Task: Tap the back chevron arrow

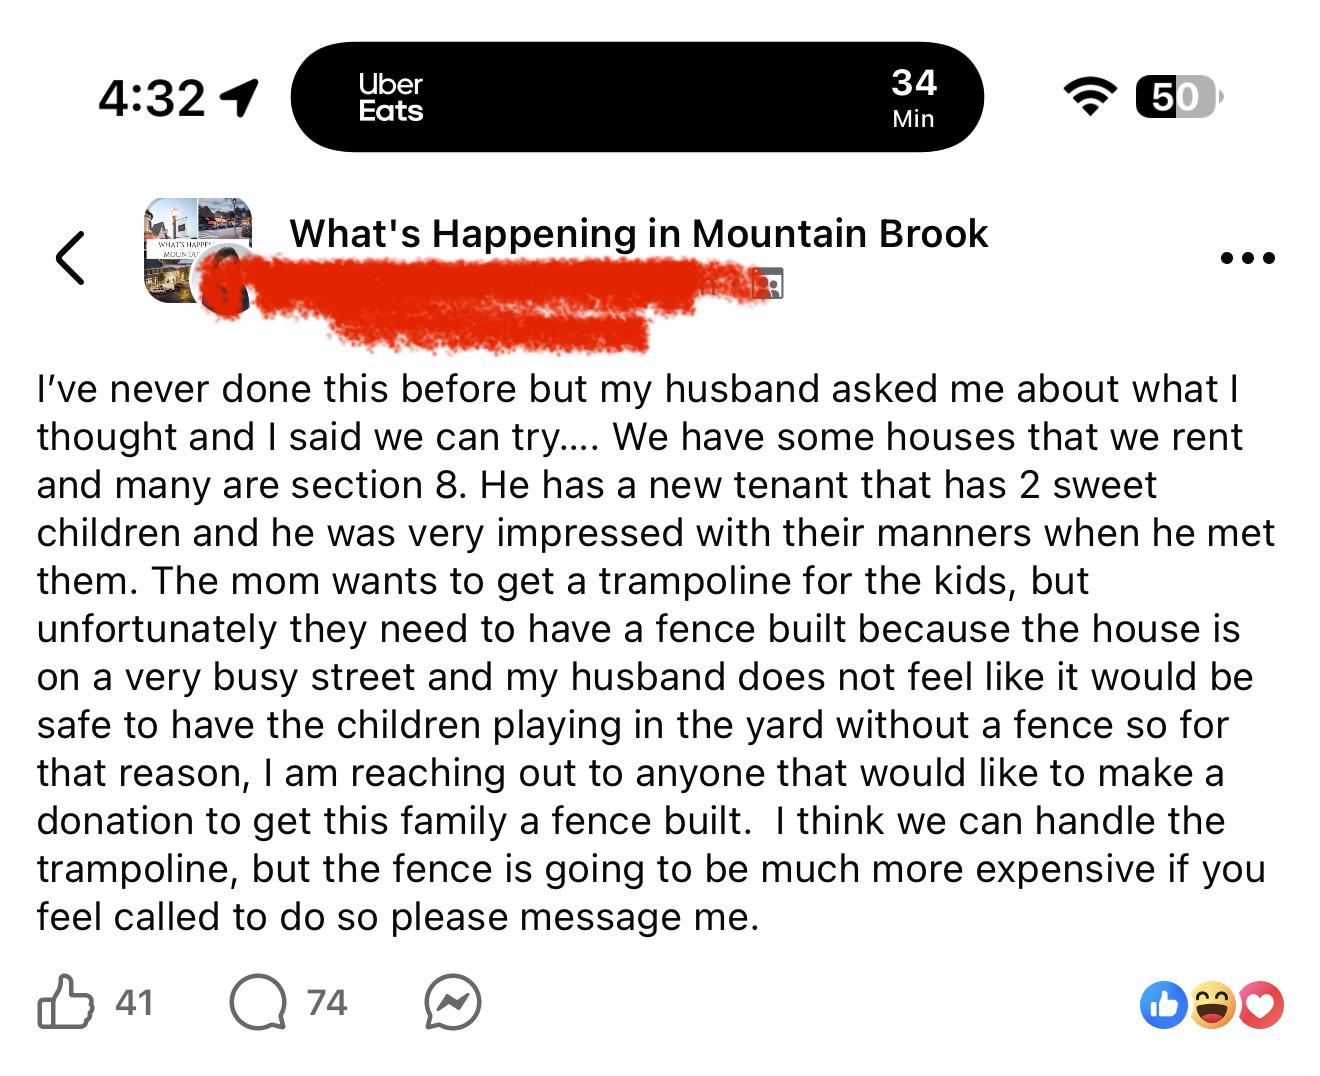Action: pyautogui.click(x=70, y=258)
